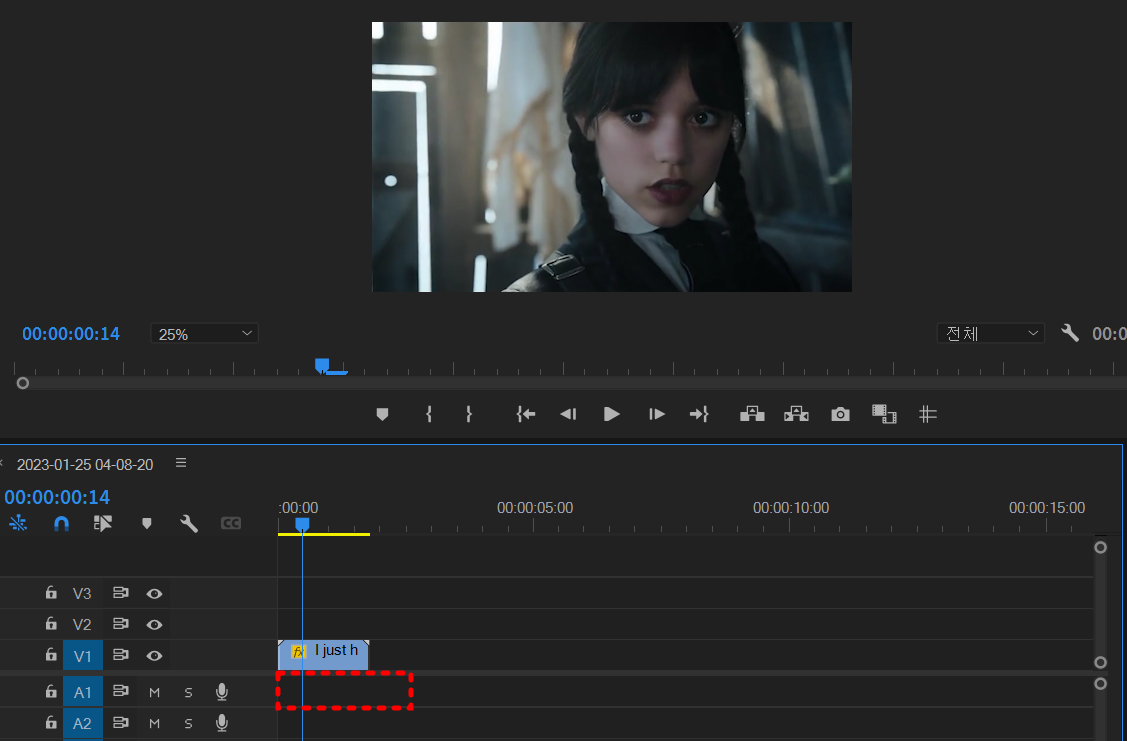Enable voice-over record on A2
This screenshot has height=741, width=1127.
coord(222,722)
